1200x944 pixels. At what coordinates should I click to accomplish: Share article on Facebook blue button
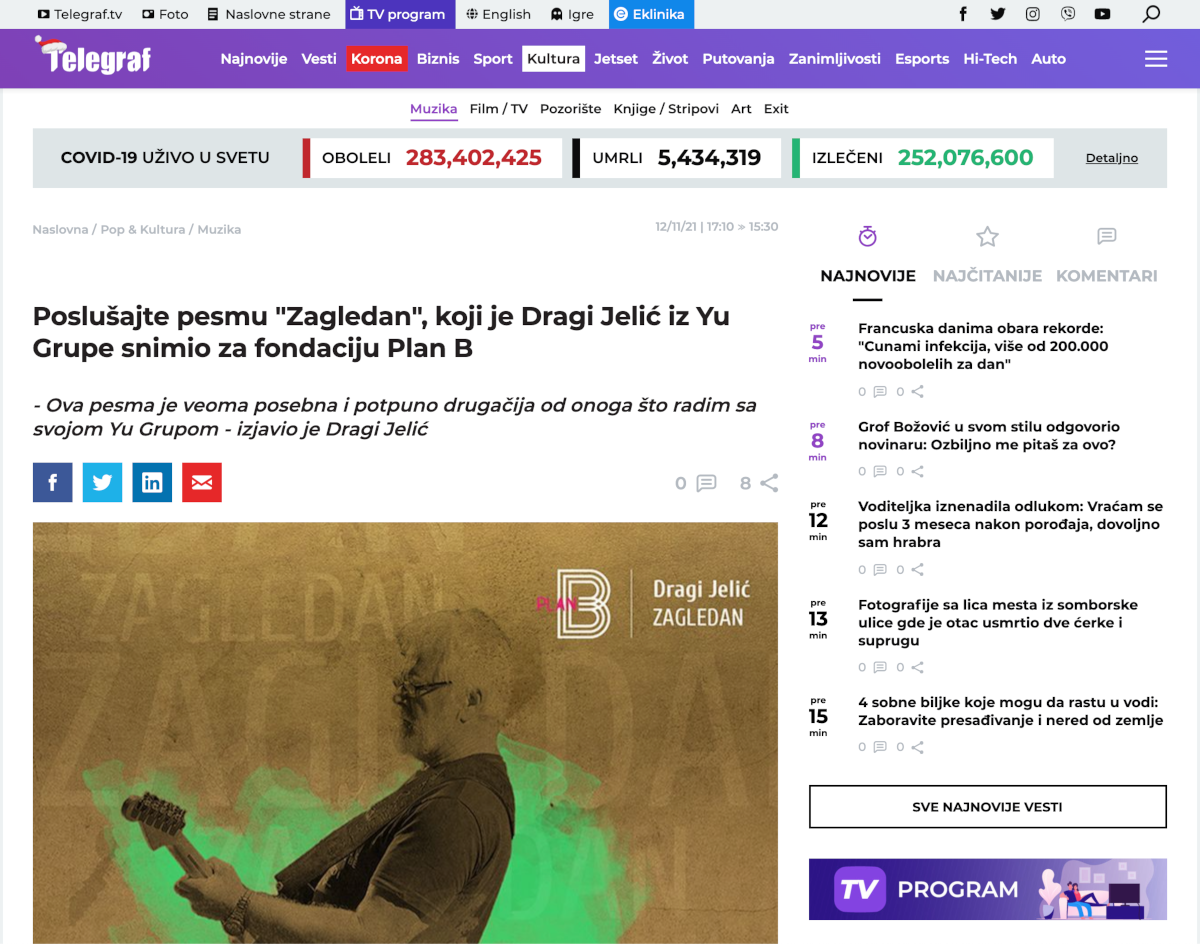[x=52, y=482]
